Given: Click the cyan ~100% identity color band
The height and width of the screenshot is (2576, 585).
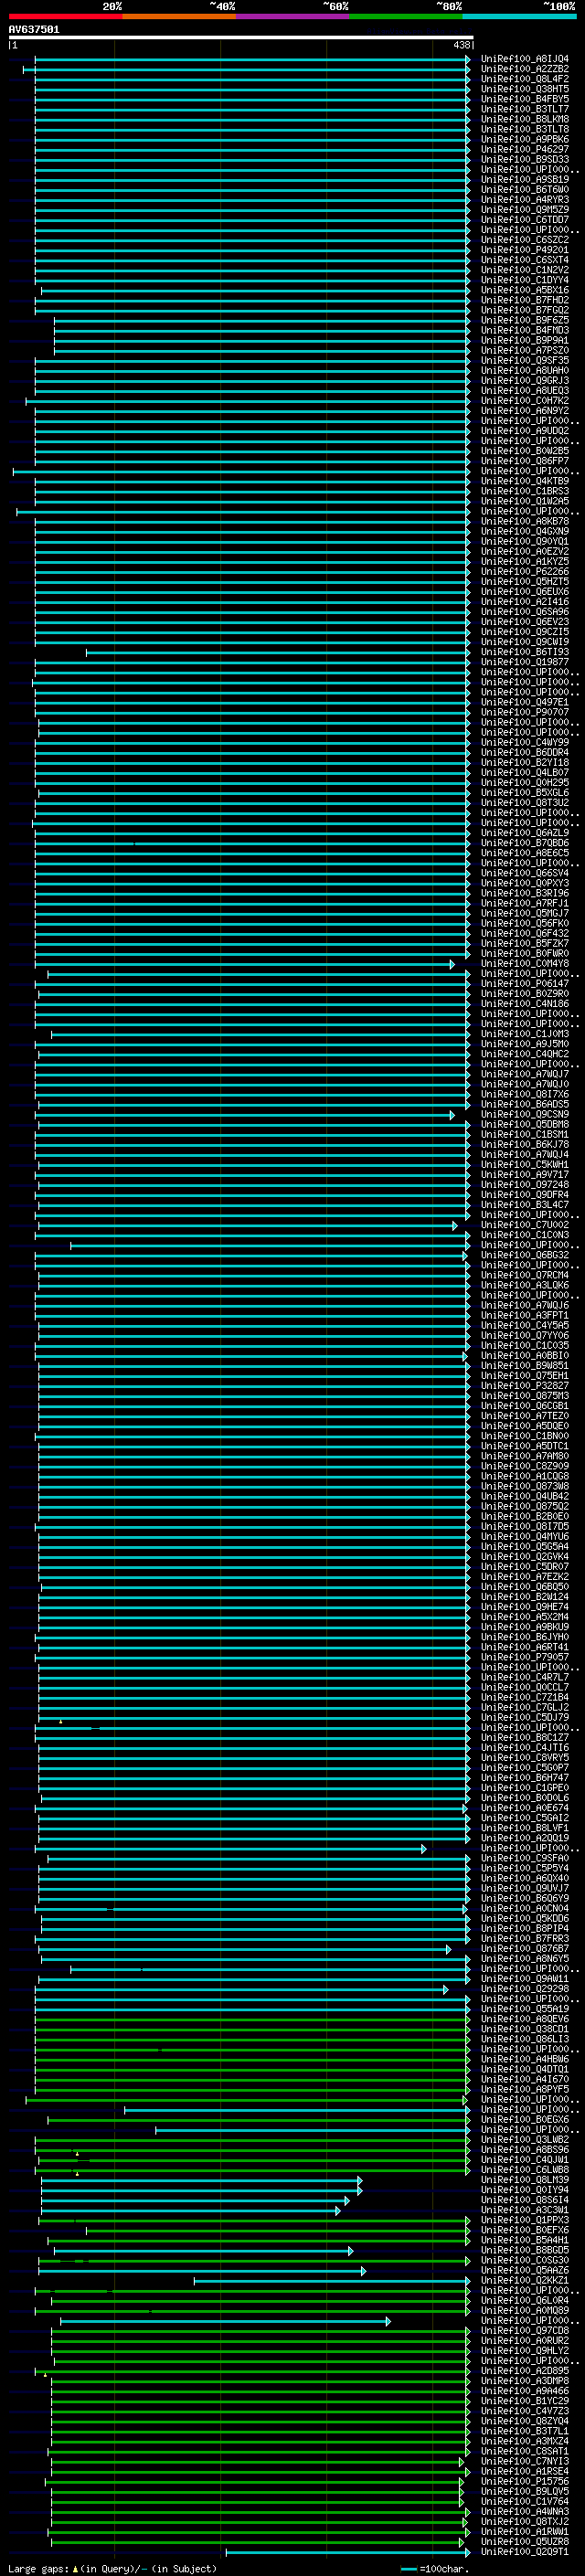Looking at the screenshot, I should coord(519,16).
